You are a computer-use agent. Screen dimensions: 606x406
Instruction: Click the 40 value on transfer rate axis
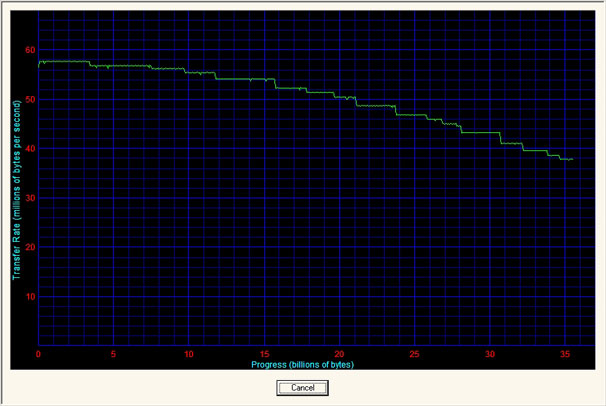(x=30, y=148)
